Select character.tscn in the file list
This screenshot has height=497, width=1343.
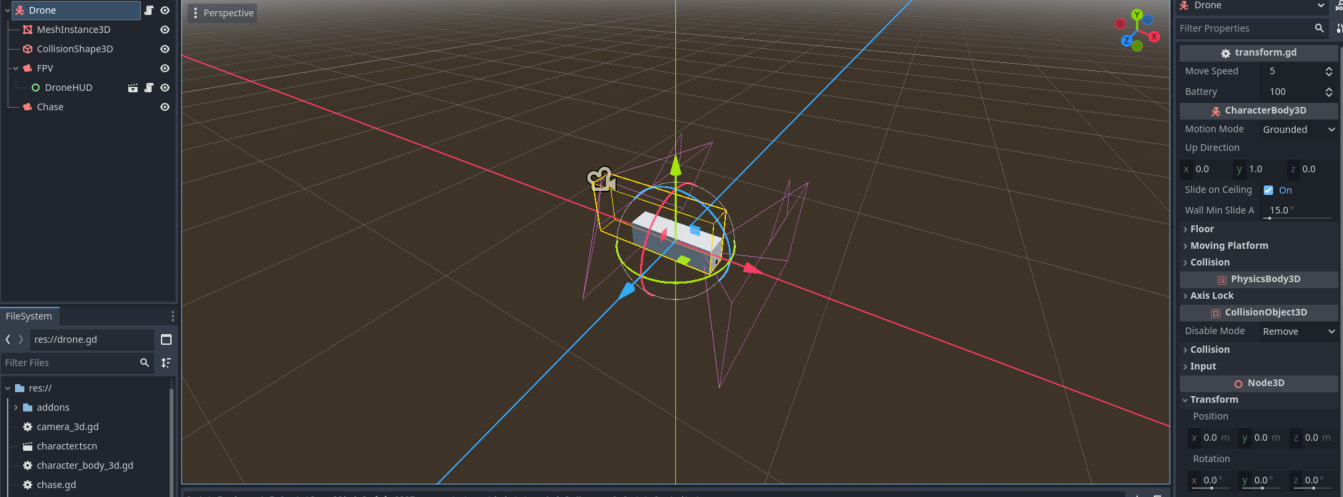(x=66, y=446)
